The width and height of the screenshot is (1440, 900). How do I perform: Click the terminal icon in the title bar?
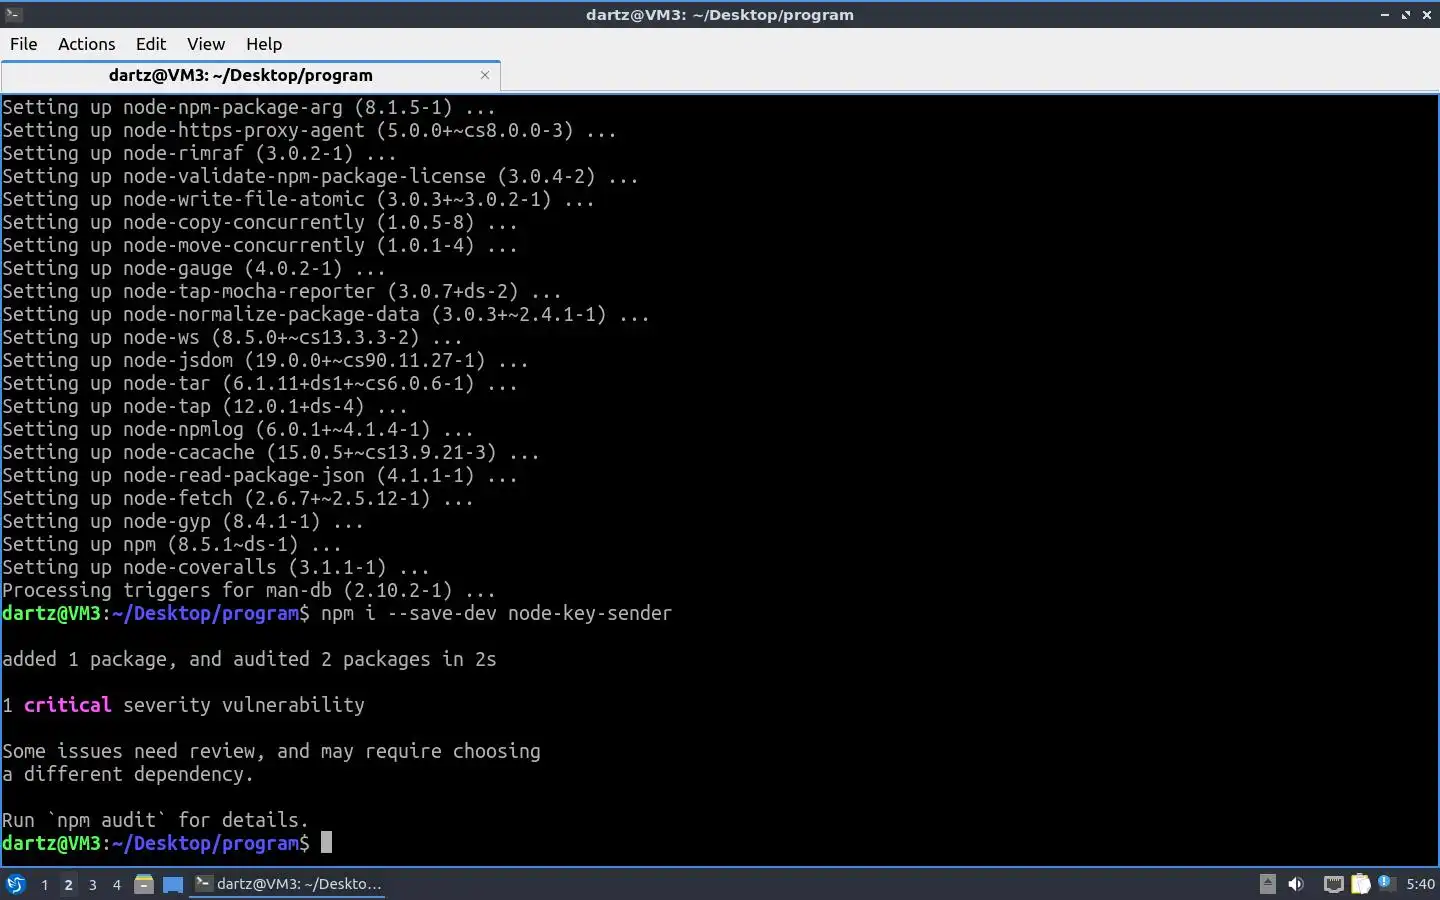(13, 14)
